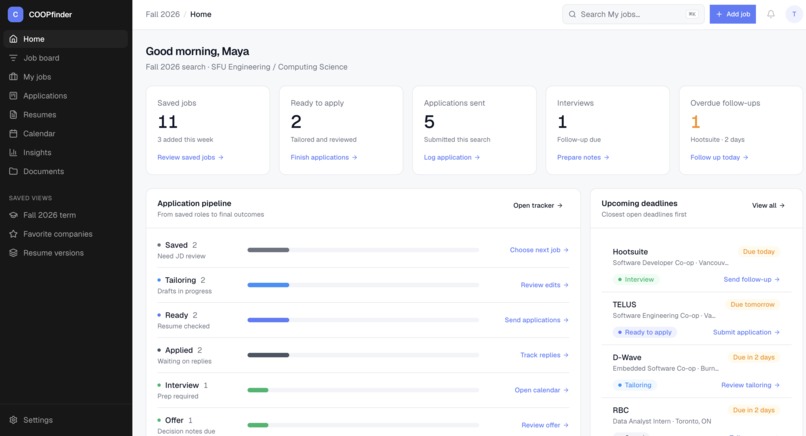Click the Search My jobs field
Image resolution: width=806 pixels, height=436 pixels.
pyautogui.click(x=633, y=14)
